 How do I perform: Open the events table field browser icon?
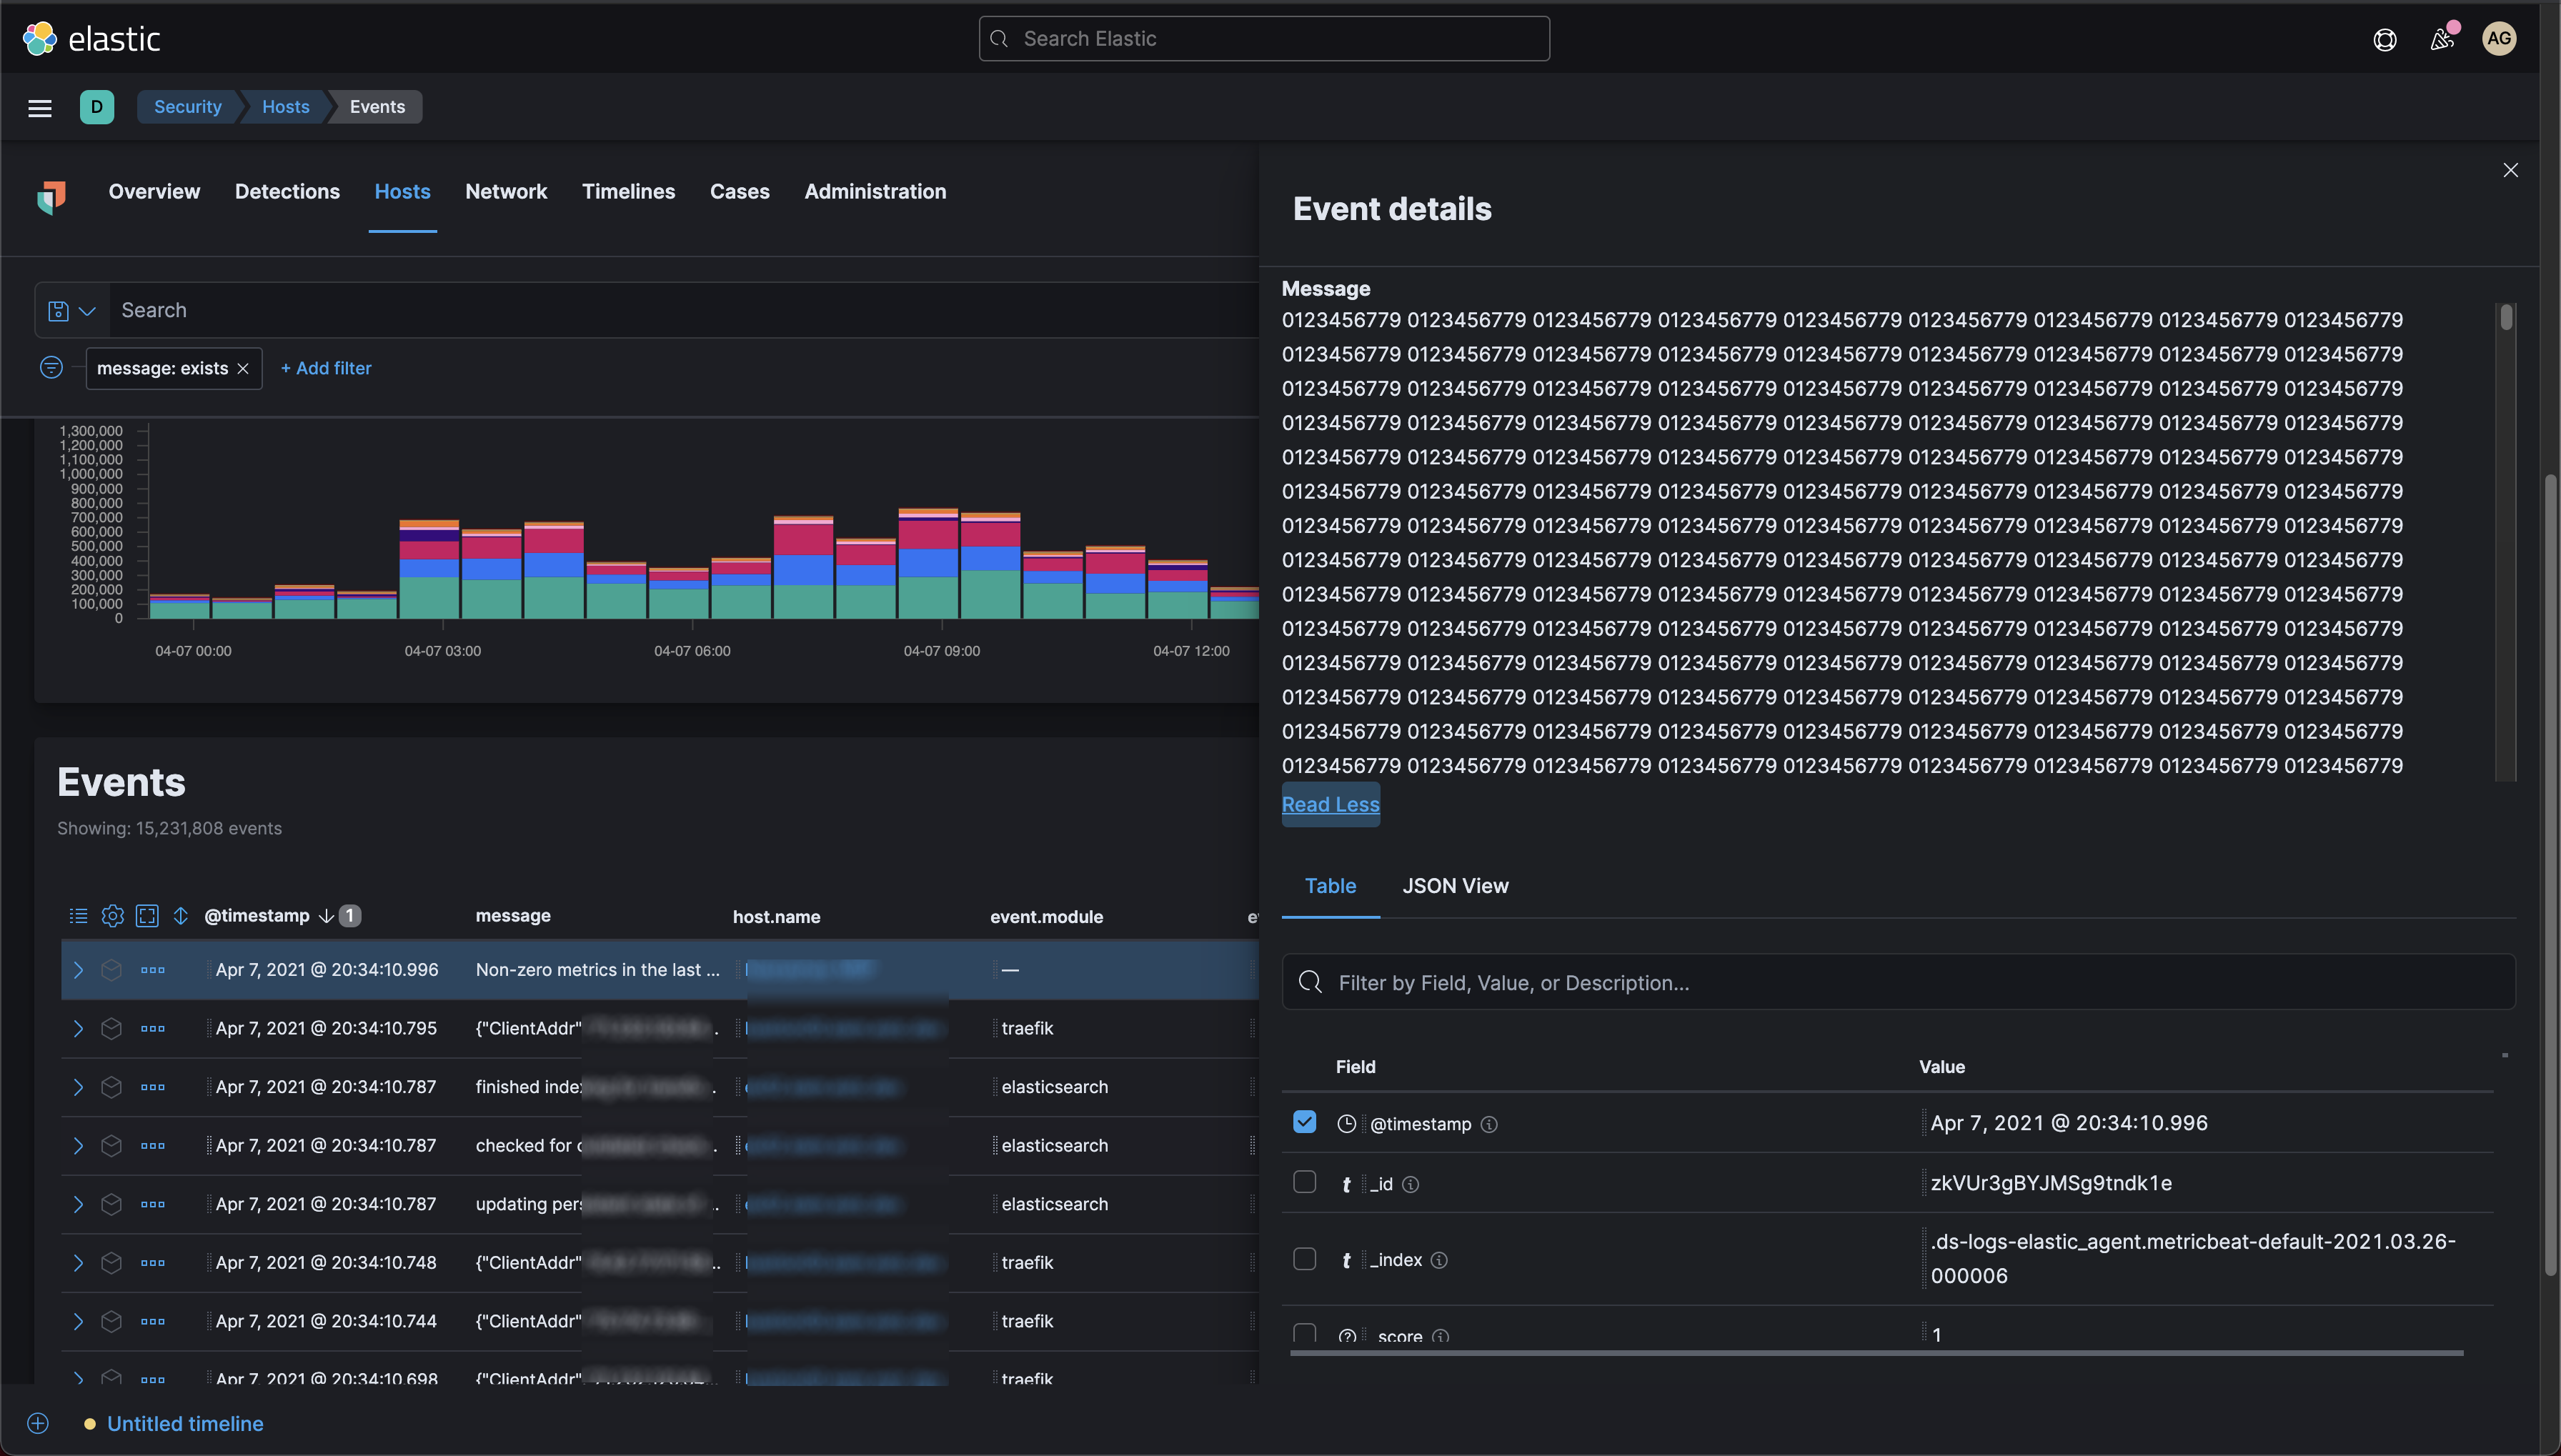[x=78, y=916]
